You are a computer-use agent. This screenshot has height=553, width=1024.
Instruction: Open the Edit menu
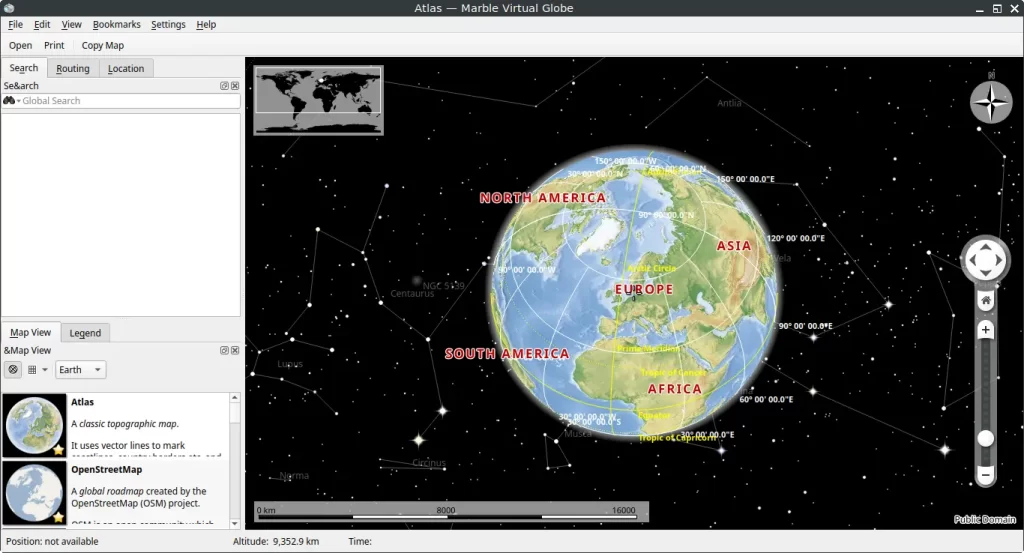(42, 24)
